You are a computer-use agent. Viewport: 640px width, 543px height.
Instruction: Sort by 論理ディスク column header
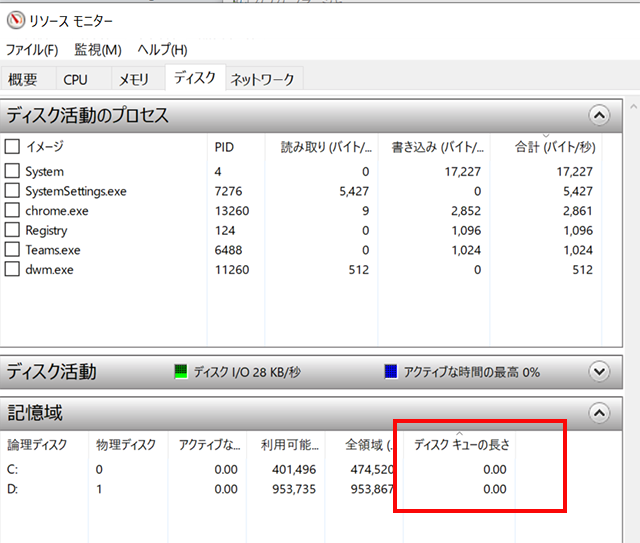(x=37, y=445)
